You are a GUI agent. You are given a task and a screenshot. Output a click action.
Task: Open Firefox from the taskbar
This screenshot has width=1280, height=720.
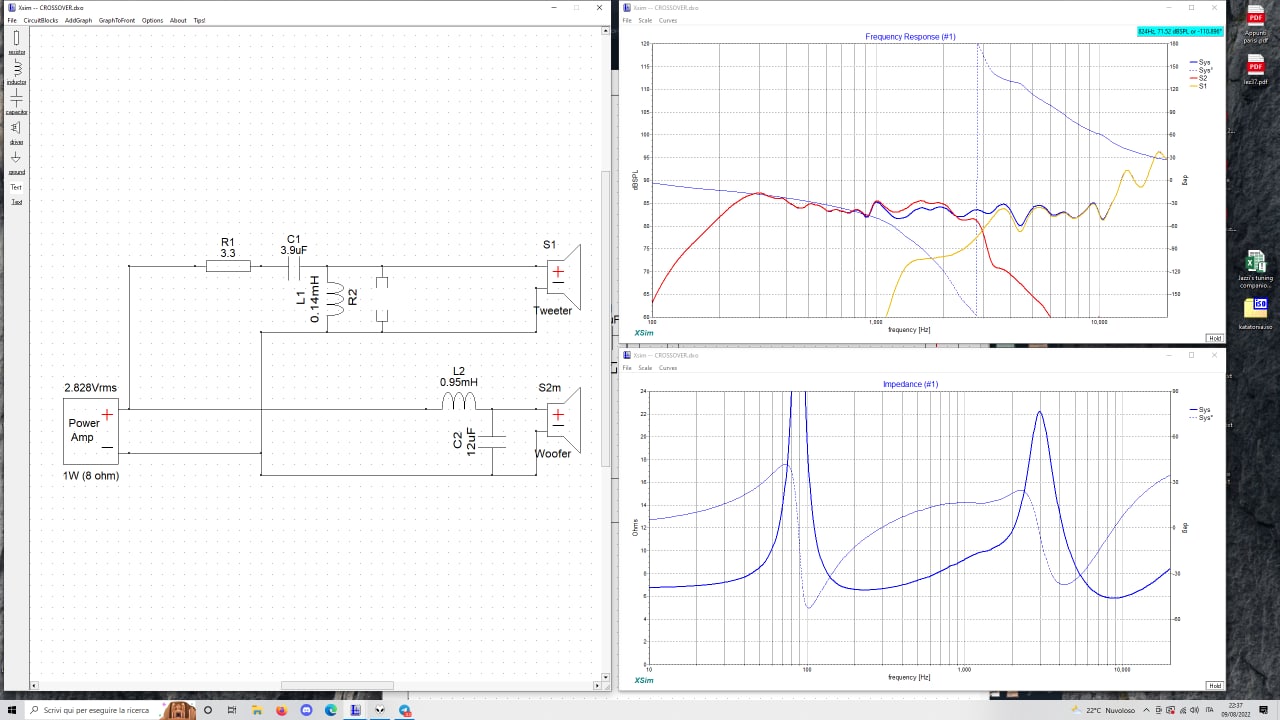coord(281,710)
